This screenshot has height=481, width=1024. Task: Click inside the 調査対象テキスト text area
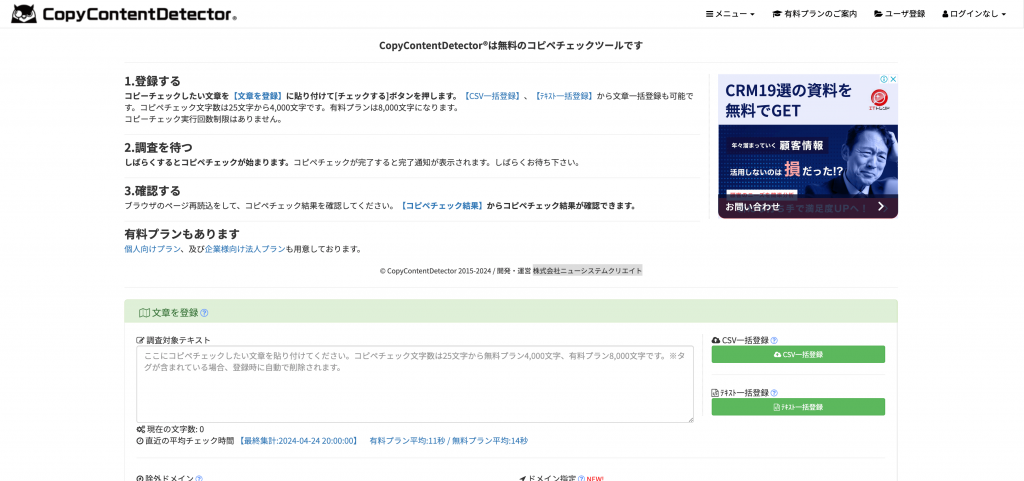click(414, 384)
